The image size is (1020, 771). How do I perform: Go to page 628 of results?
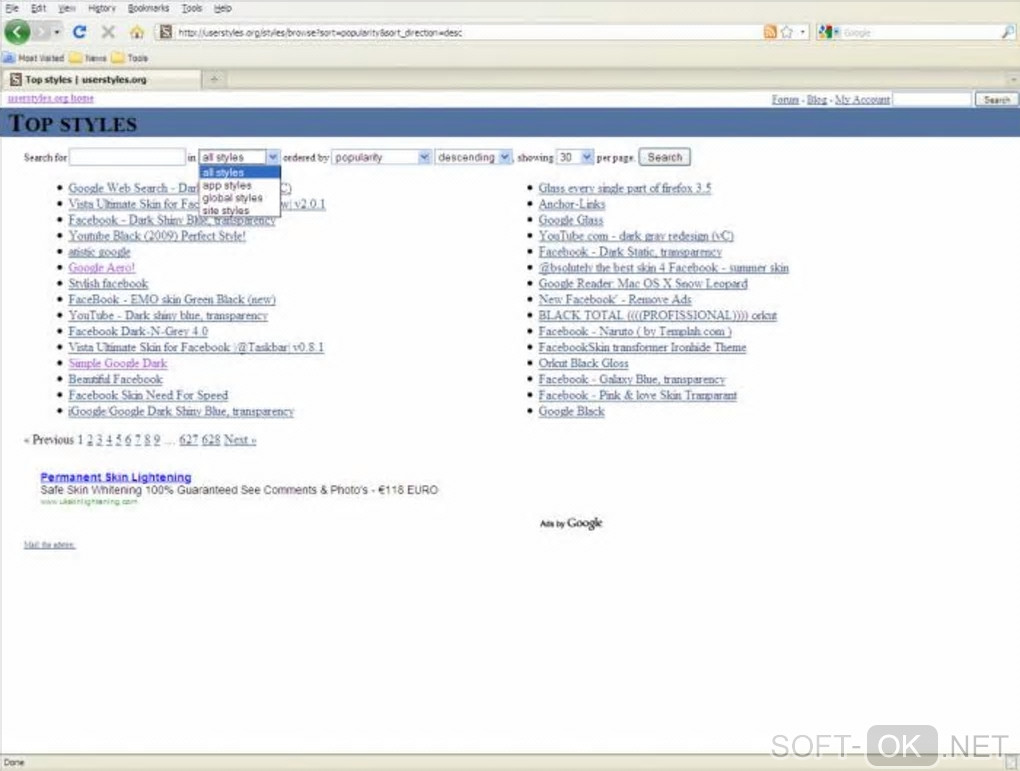coord(211,440)
